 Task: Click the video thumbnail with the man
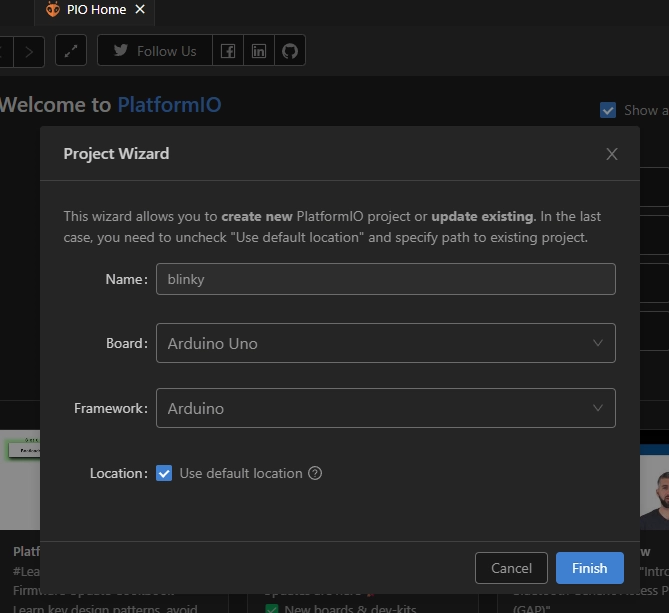click(x=654, y=487)
